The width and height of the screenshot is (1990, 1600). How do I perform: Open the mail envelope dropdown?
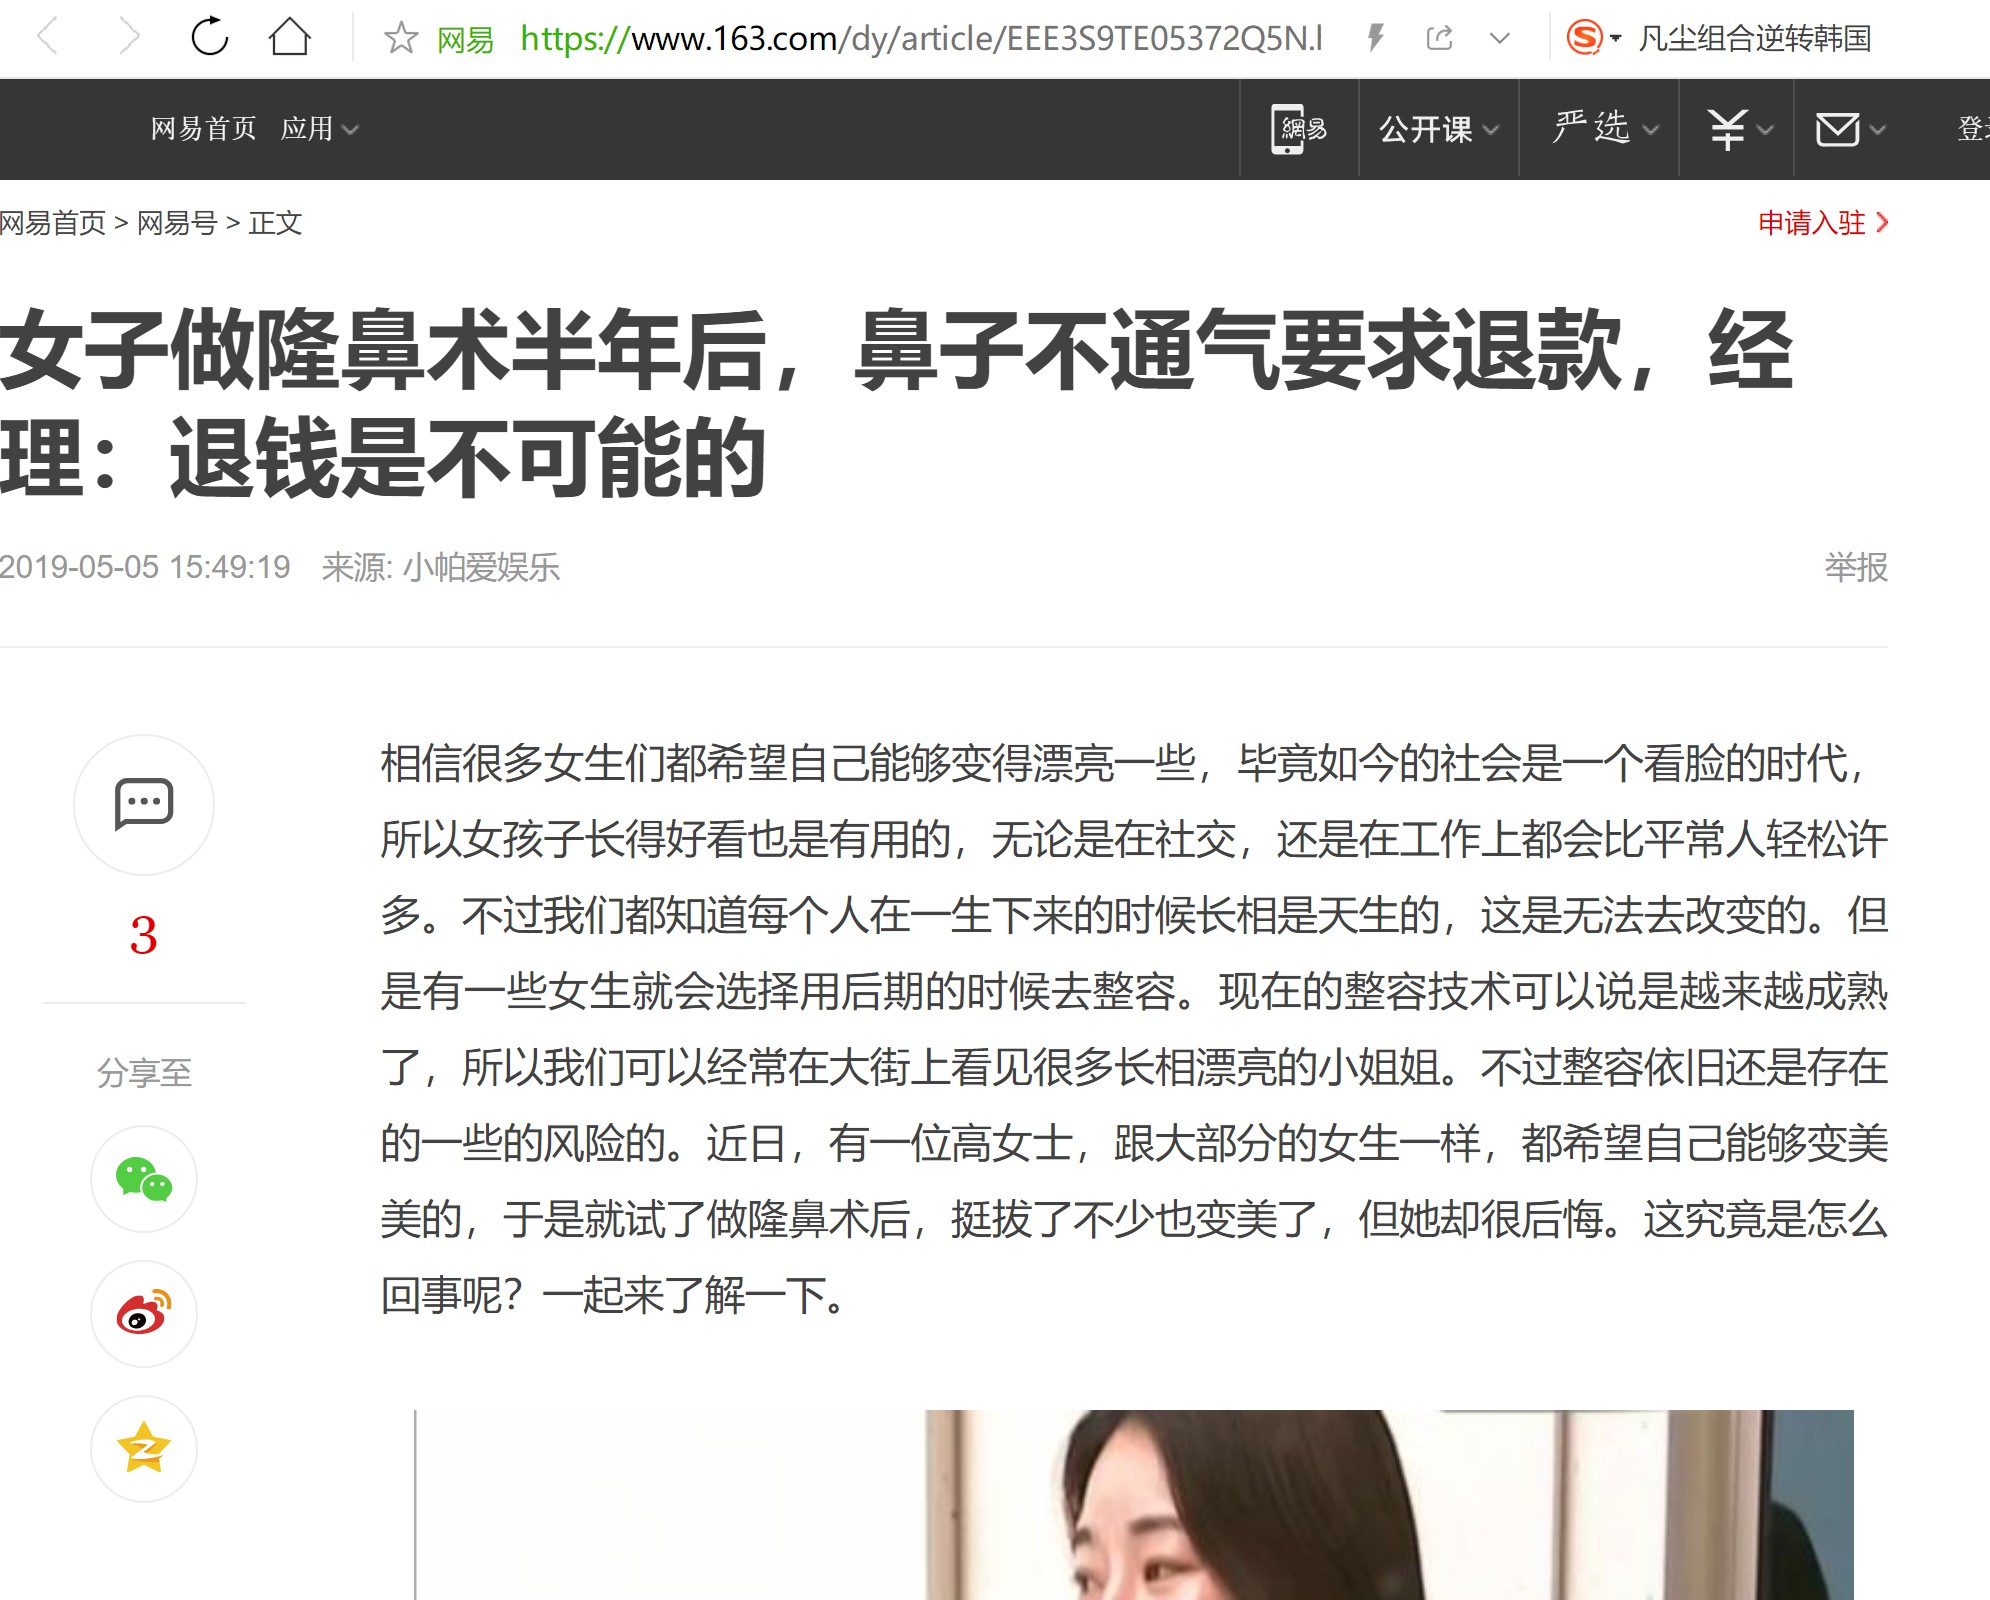coord(1850,129)
